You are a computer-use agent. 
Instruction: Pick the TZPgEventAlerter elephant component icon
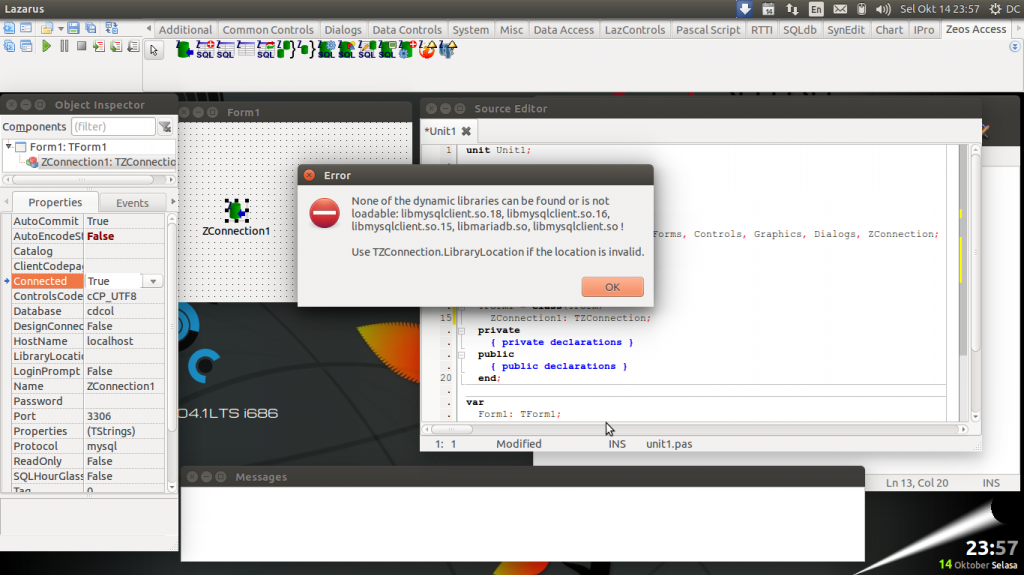tap(448, 49)
